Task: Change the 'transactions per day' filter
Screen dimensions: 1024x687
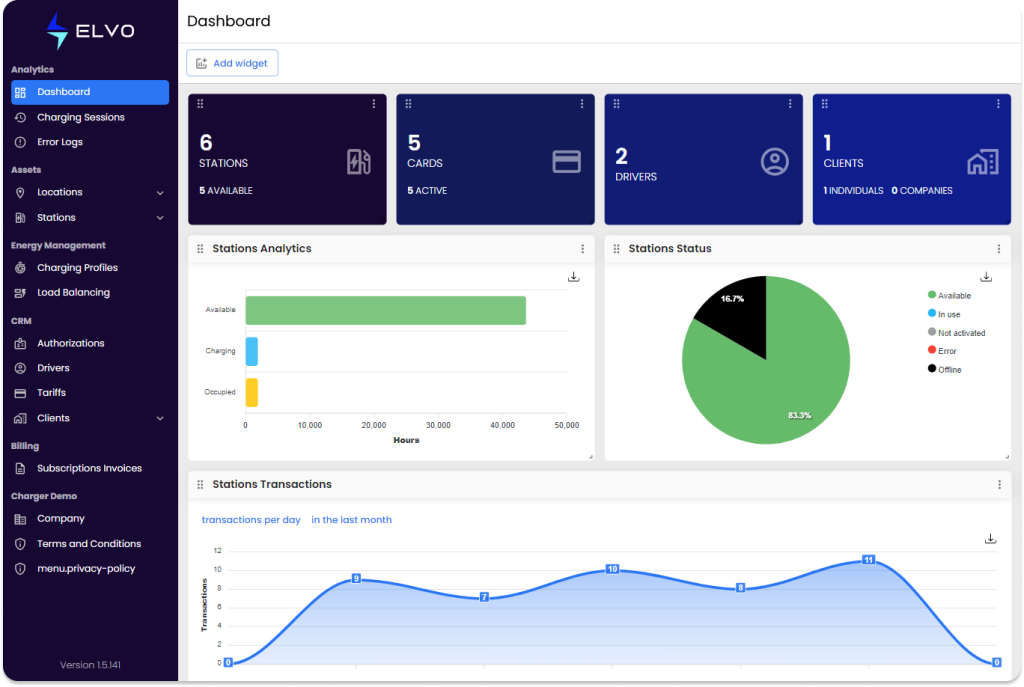Action: (251, 520)
